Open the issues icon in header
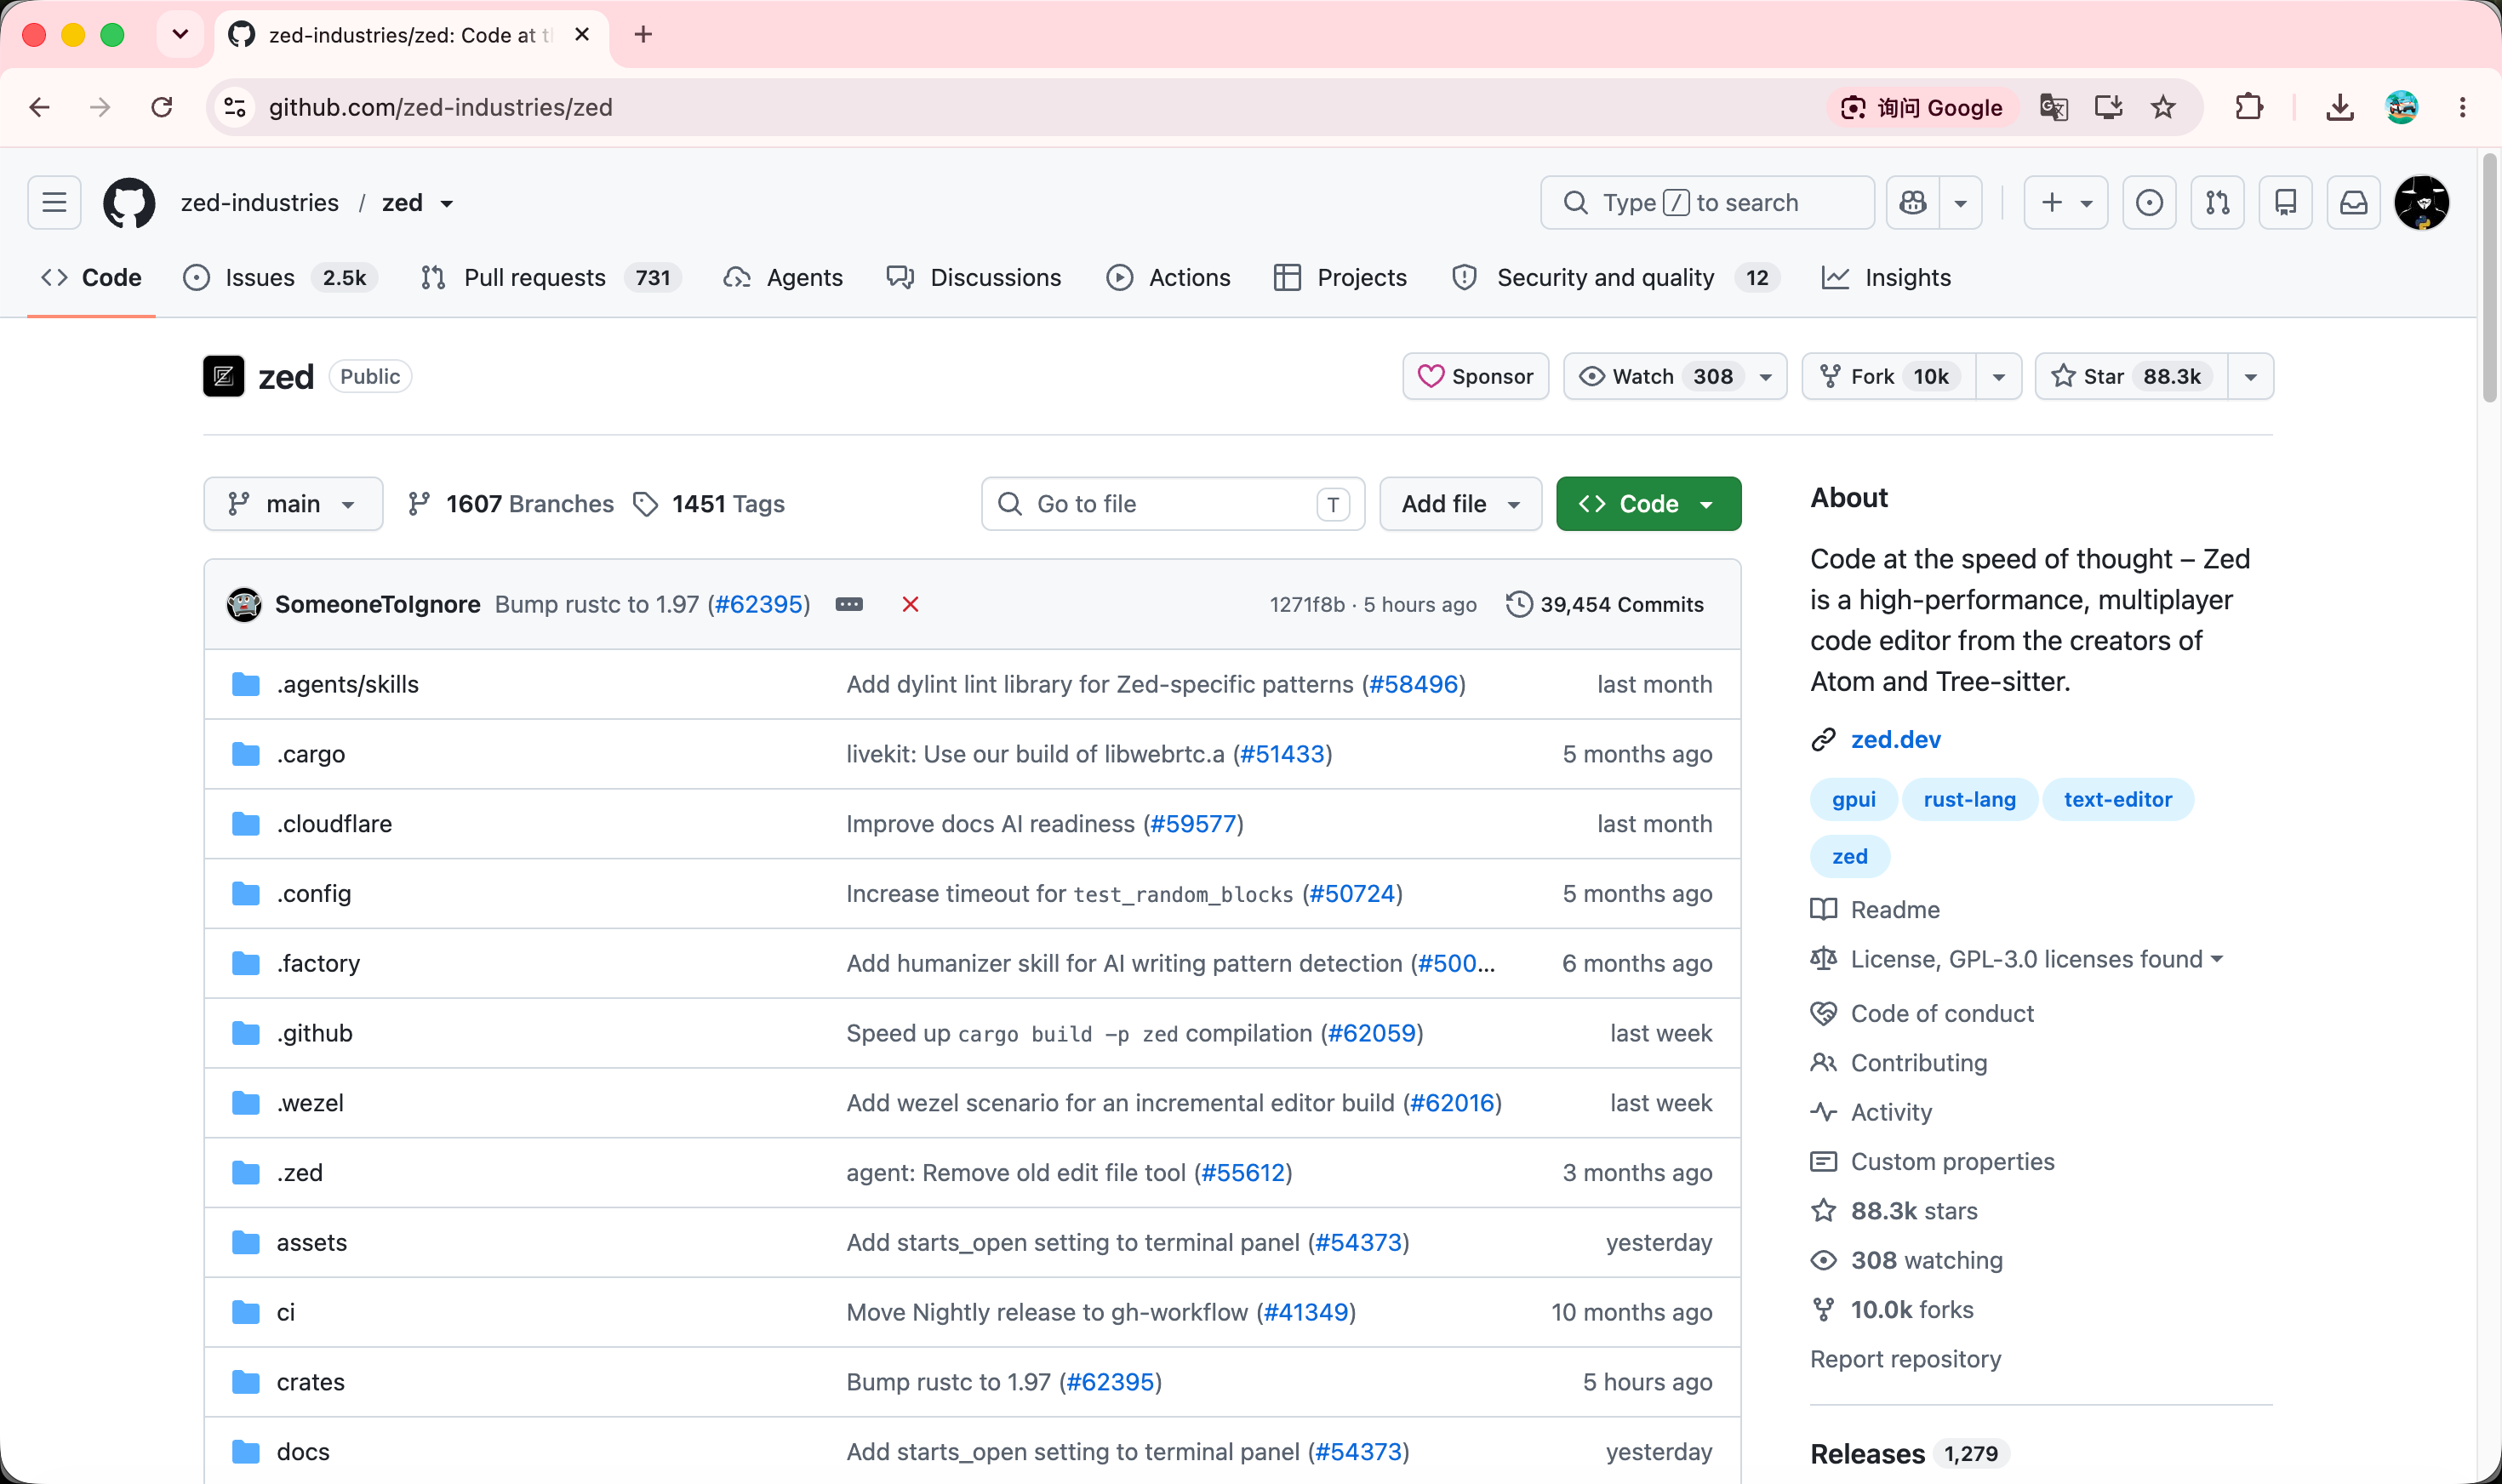 (2149, 203)
